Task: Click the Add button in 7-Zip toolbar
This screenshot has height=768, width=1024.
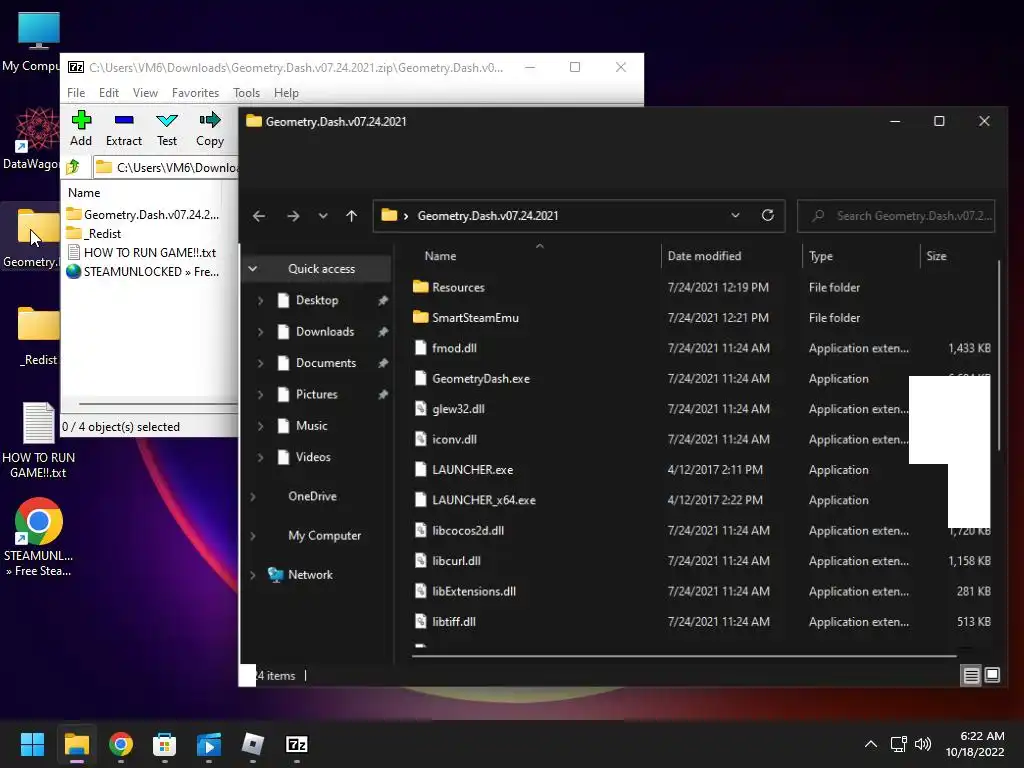Action: coord(81,129)
